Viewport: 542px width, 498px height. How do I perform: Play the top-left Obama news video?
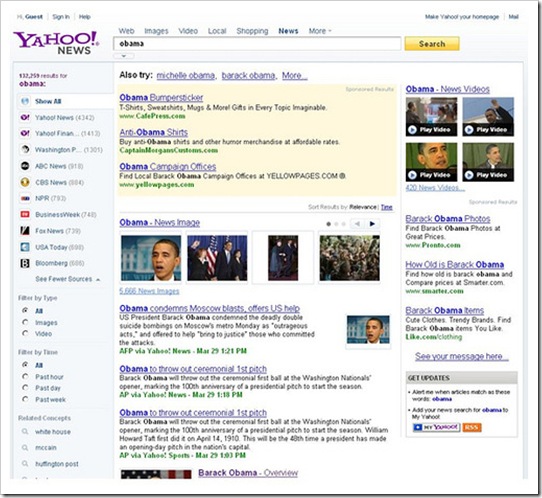click(x=431, y=117)
